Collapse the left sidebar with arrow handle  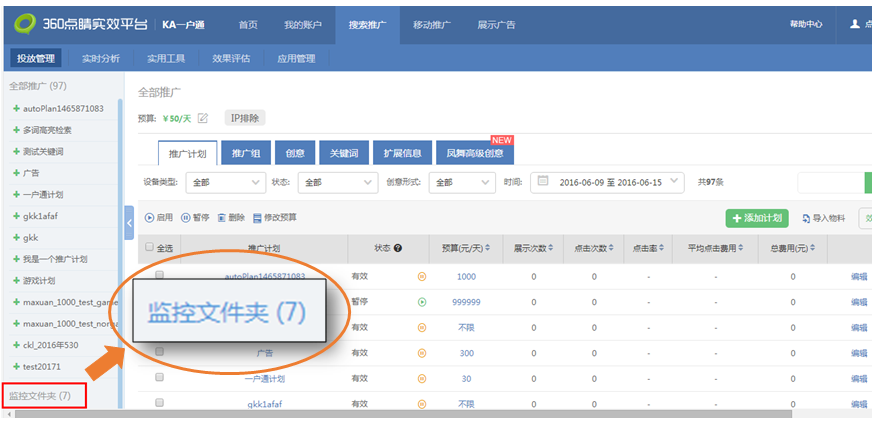click(x=129, y=223)
